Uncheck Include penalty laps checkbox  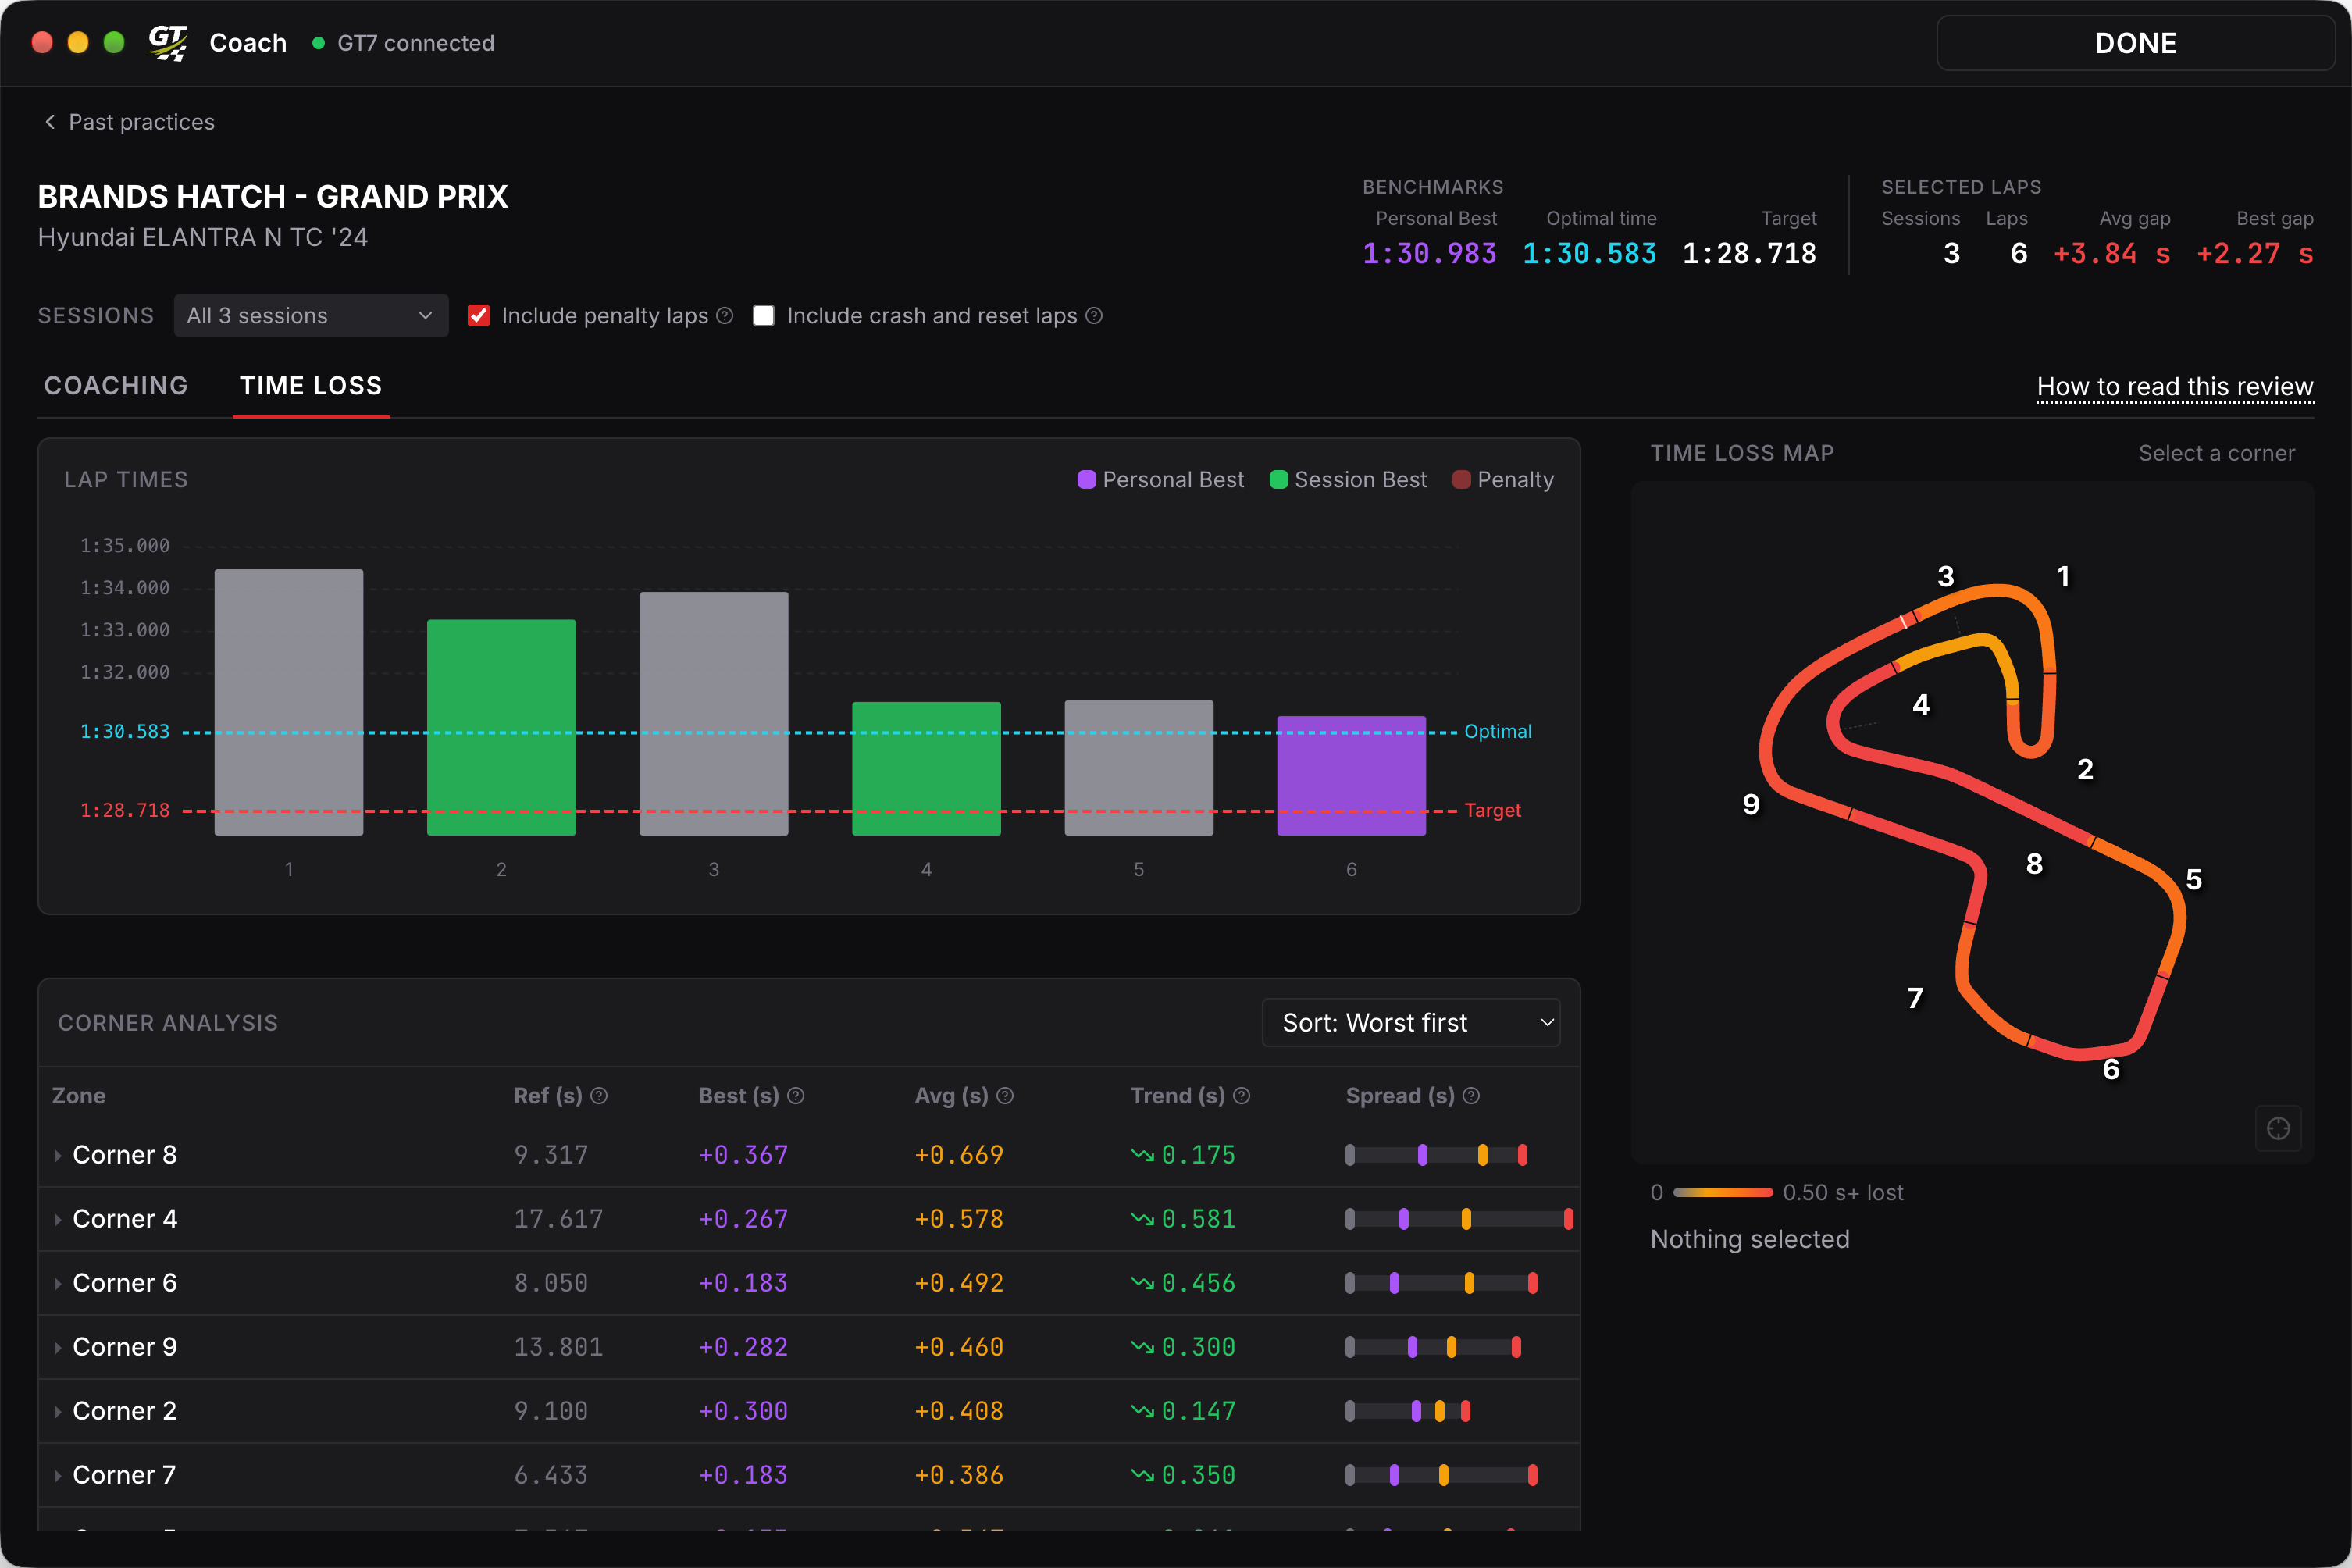pos(479,316)
